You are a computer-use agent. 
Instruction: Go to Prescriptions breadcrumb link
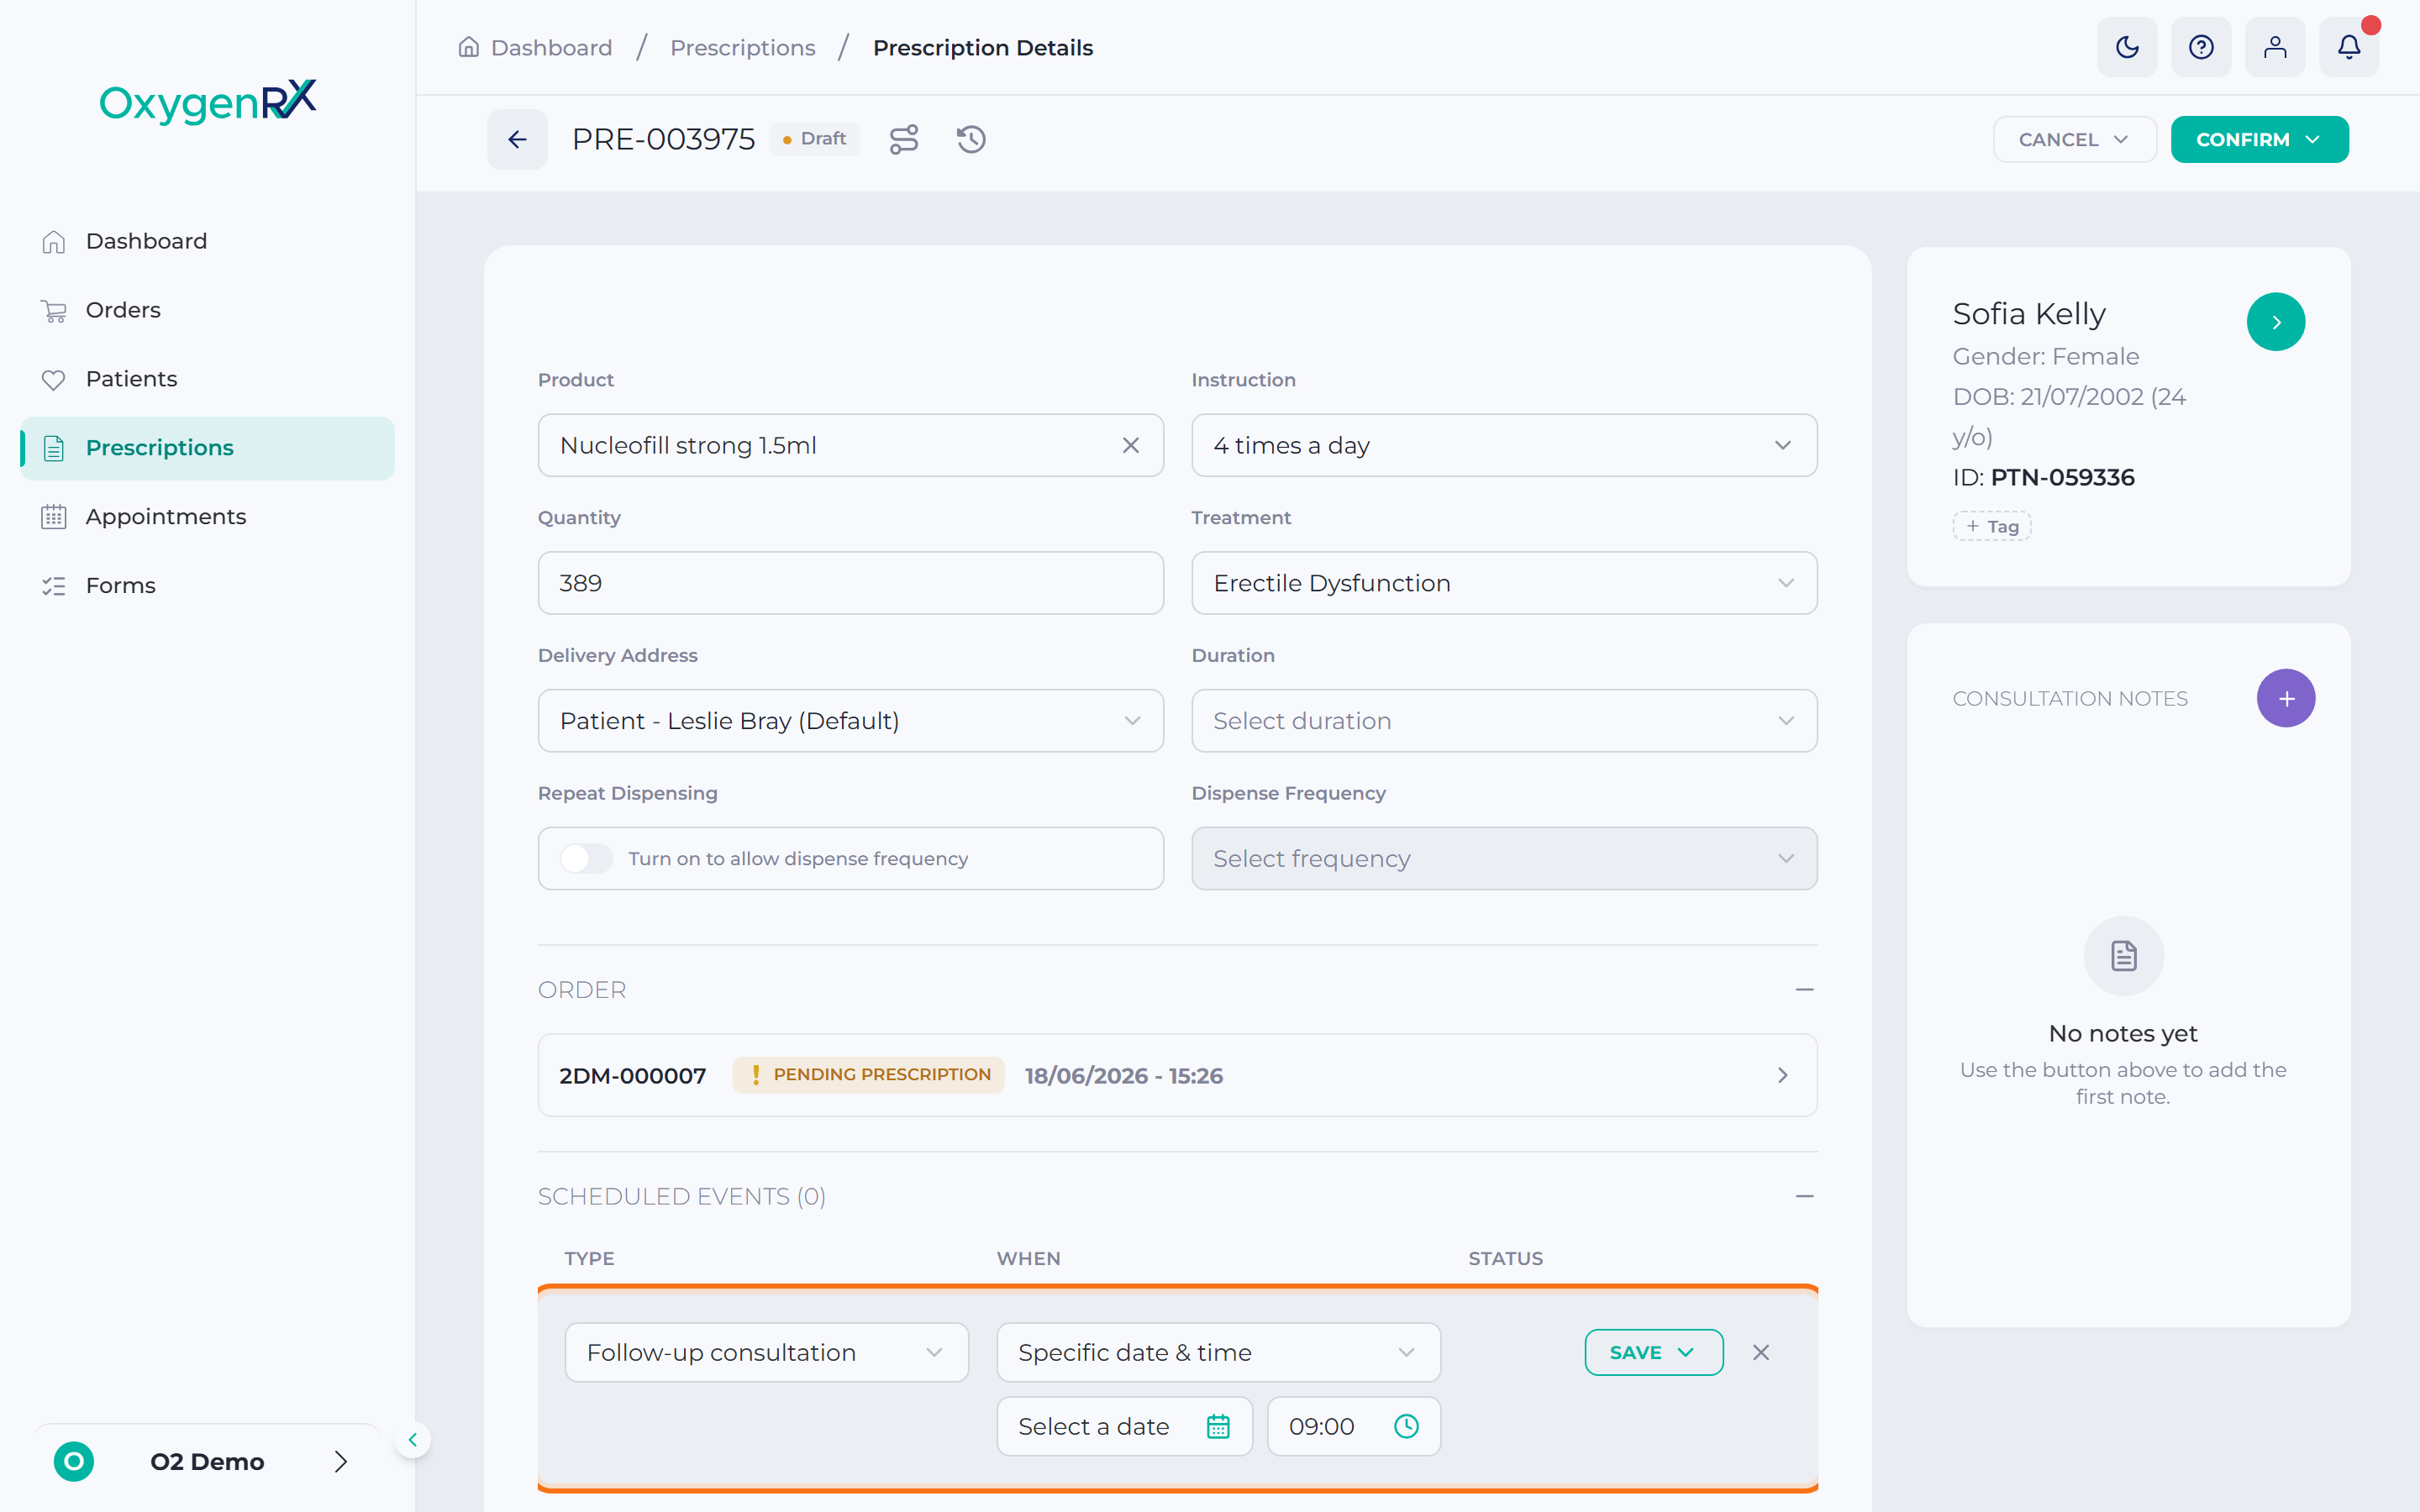[x=742, y=47]
